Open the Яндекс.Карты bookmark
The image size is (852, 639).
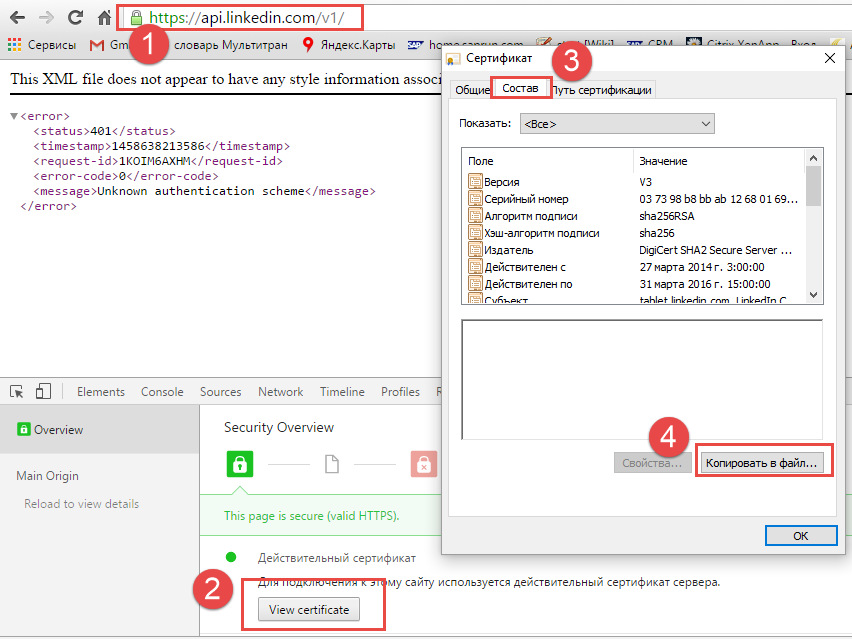pos(349,45)
